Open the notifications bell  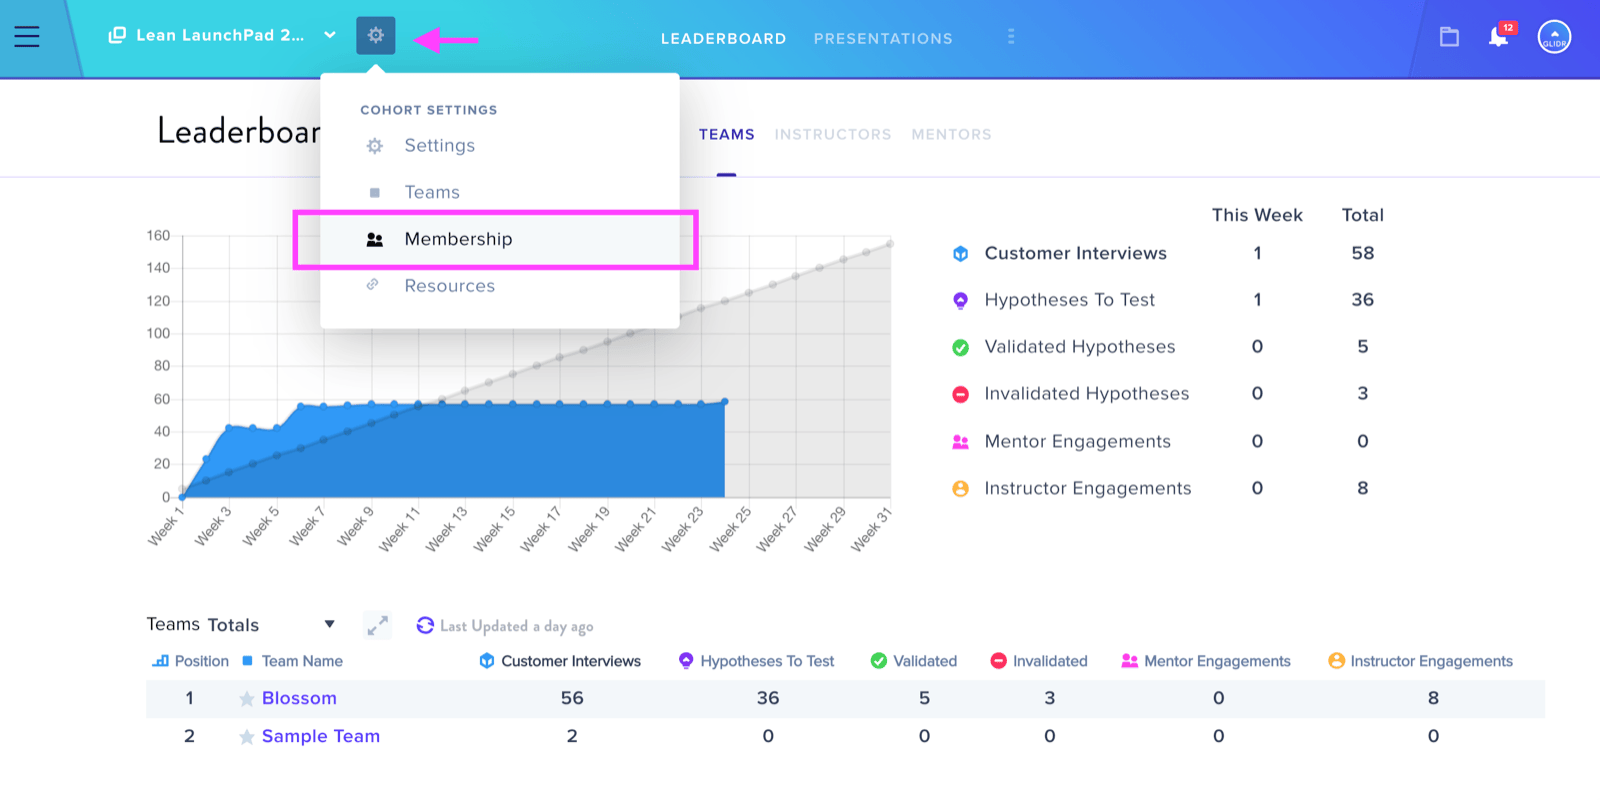pos(1498,37)
